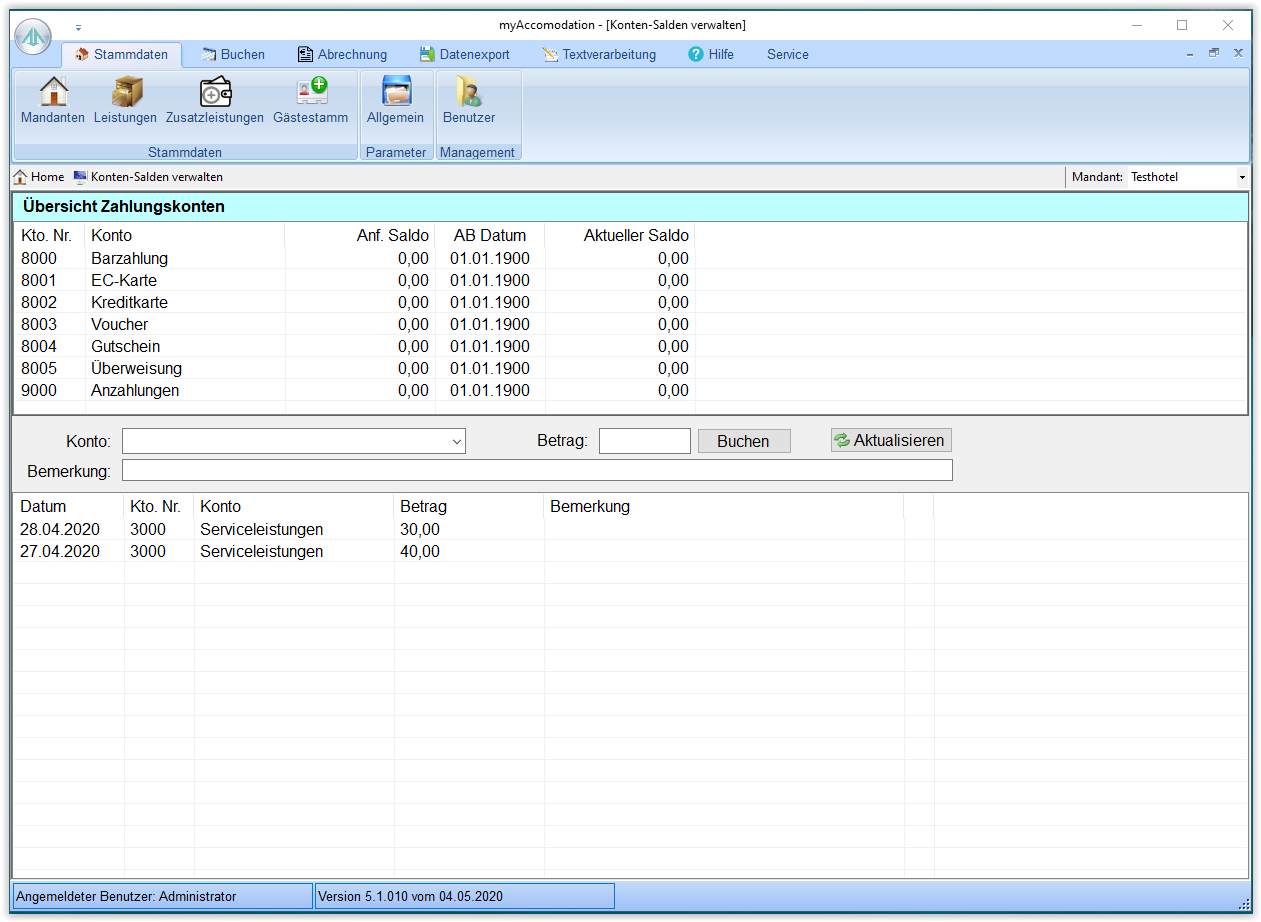Image resolution: width=1261 pixels, height=922 pixels.
Task: Open the Gästestamm guest icon
Action: coord(311,92)
